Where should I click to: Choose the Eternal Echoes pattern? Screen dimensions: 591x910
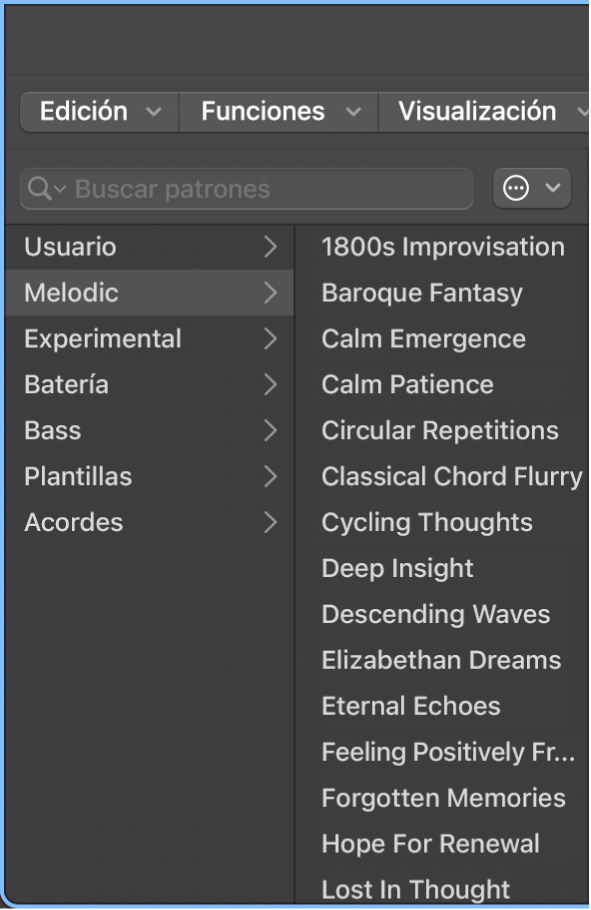coord(410,706)
